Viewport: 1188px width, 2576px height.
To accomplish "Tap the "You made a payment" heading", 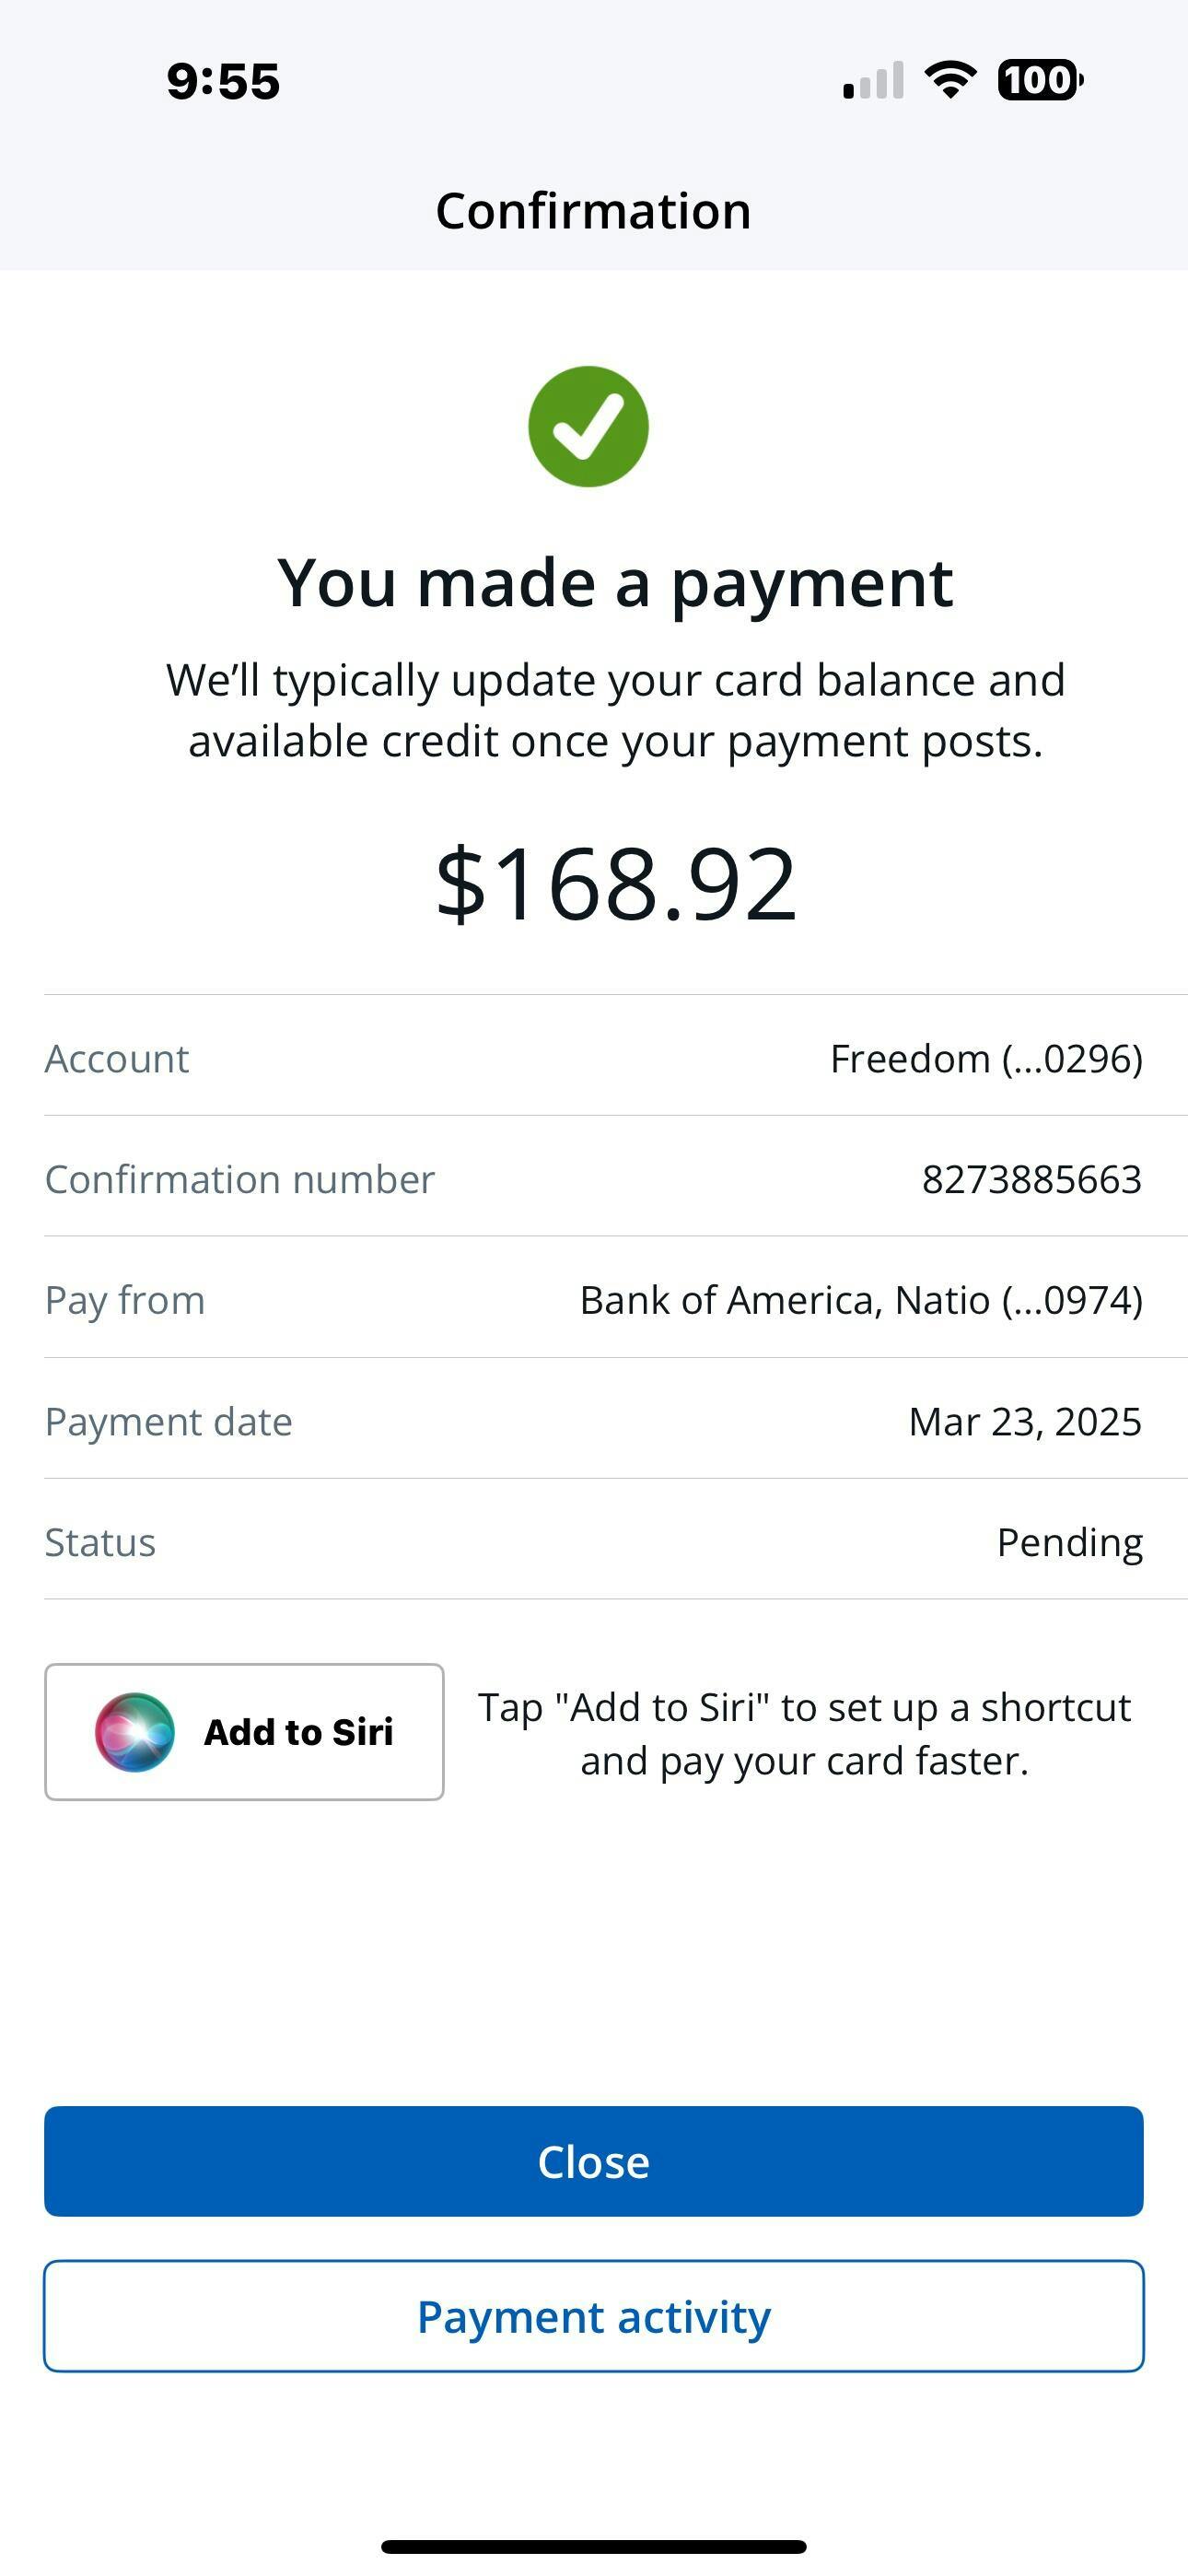I will tap(615, 582).
